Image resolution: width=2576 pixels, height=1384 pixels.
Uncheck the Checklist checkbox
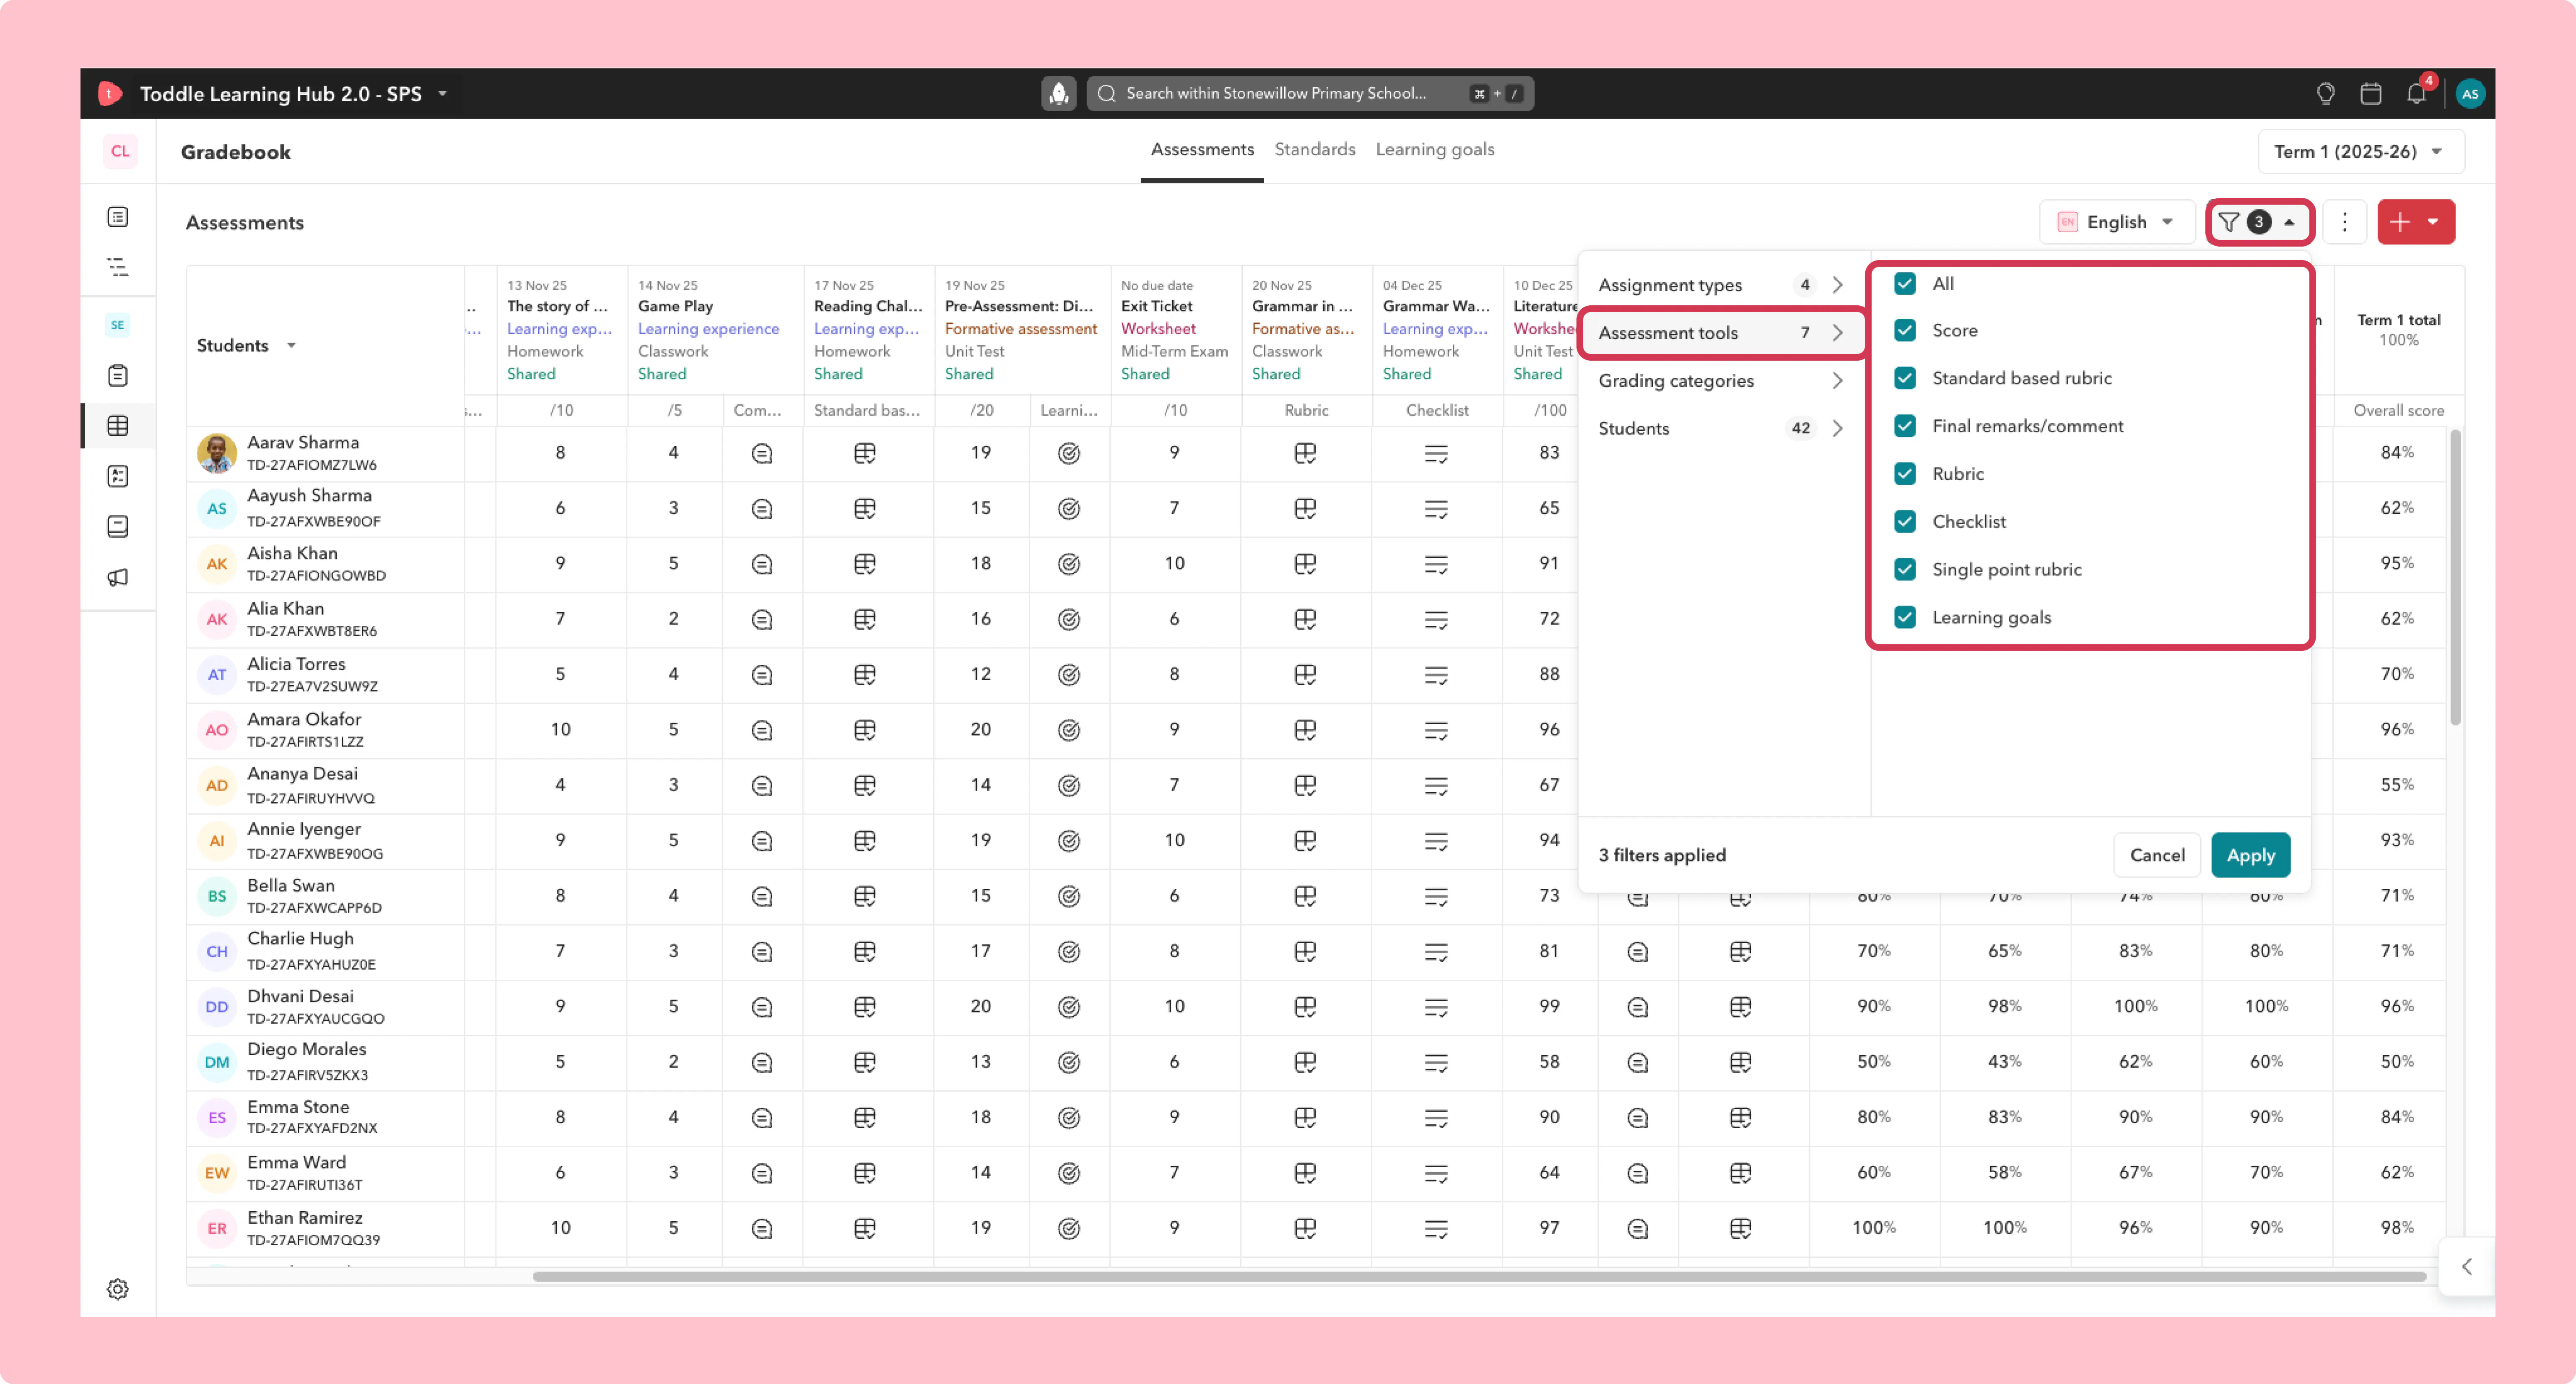[x=1905, y=522]
